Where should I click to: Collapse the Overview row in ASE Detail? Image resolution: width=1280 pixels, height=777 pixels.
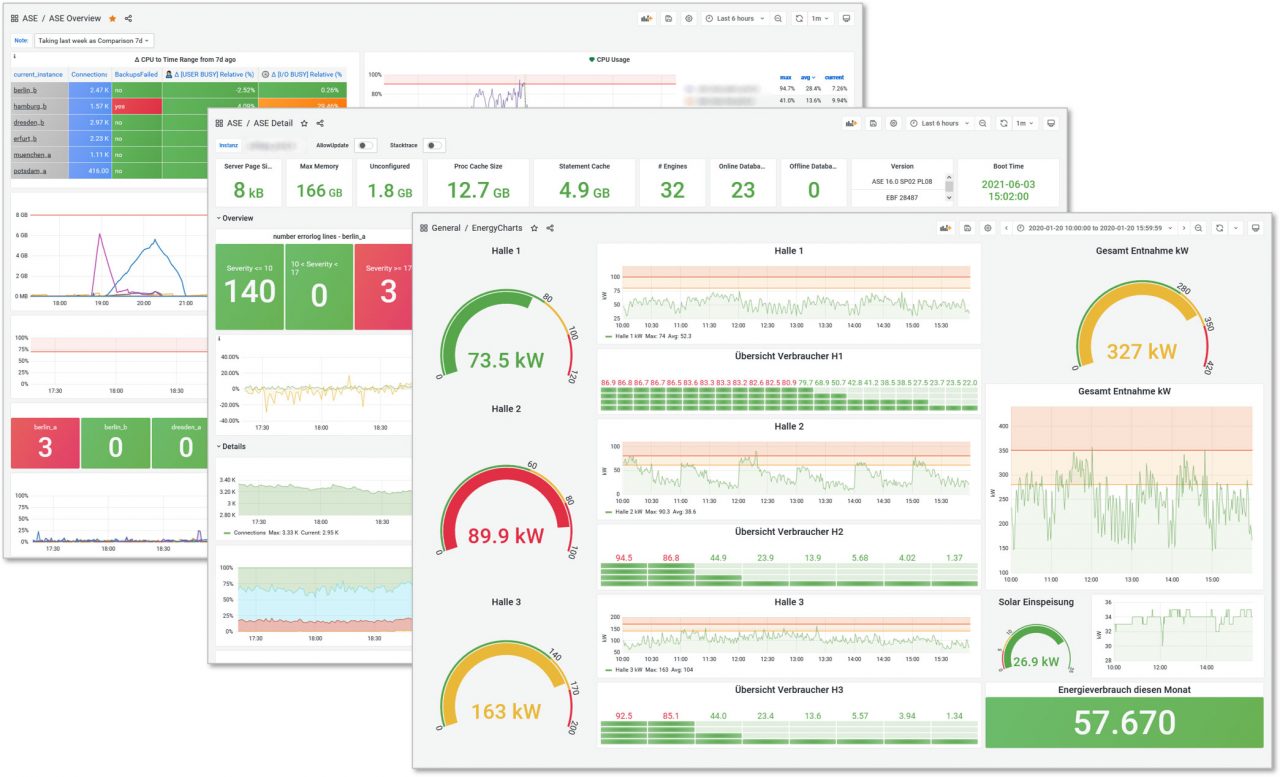click(238, 218)
